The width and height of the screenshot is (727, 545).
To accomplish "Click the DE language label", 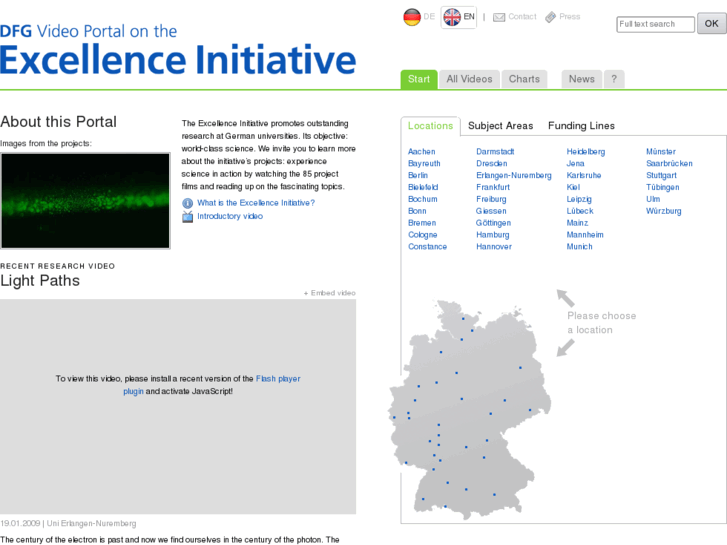I will (429, 17).
